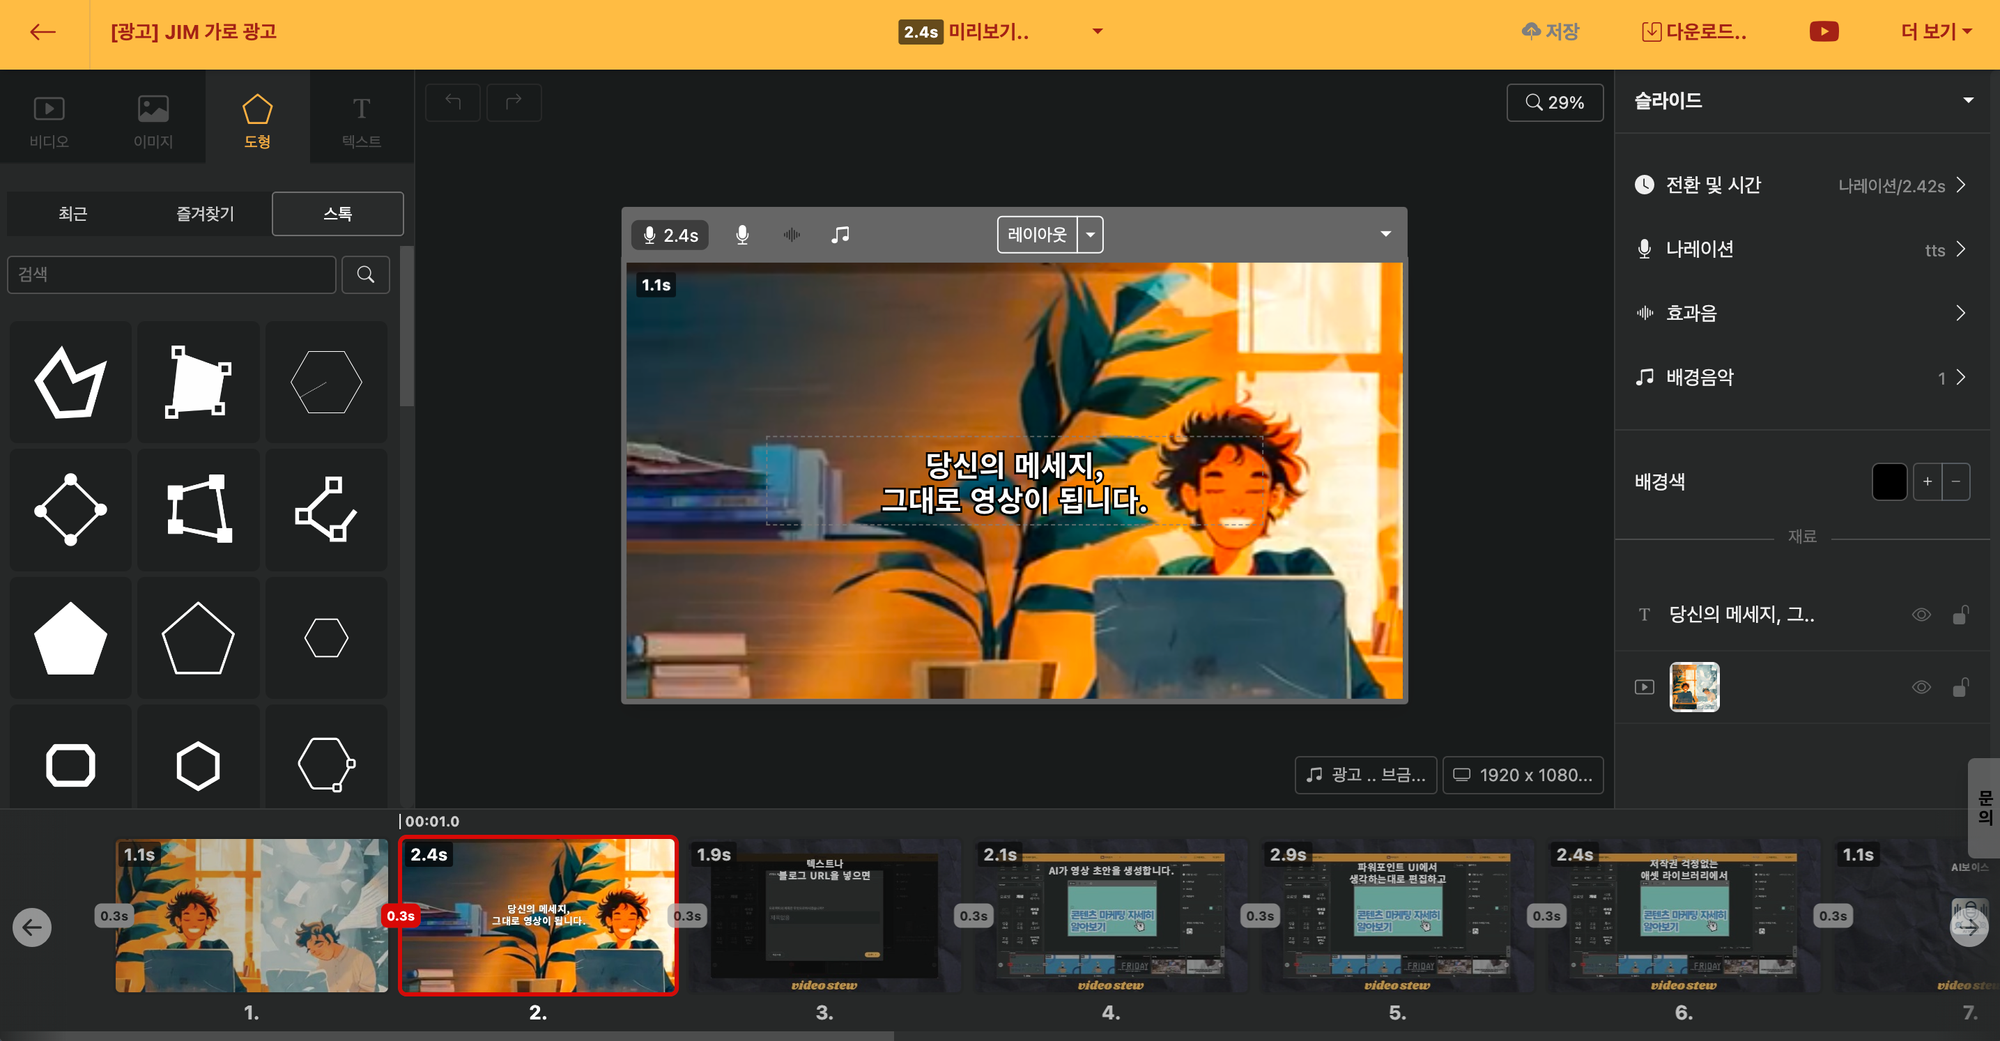Open the 미리보기 preview dropdown arrow
2000x1041 pixels.
(1098, 32)
